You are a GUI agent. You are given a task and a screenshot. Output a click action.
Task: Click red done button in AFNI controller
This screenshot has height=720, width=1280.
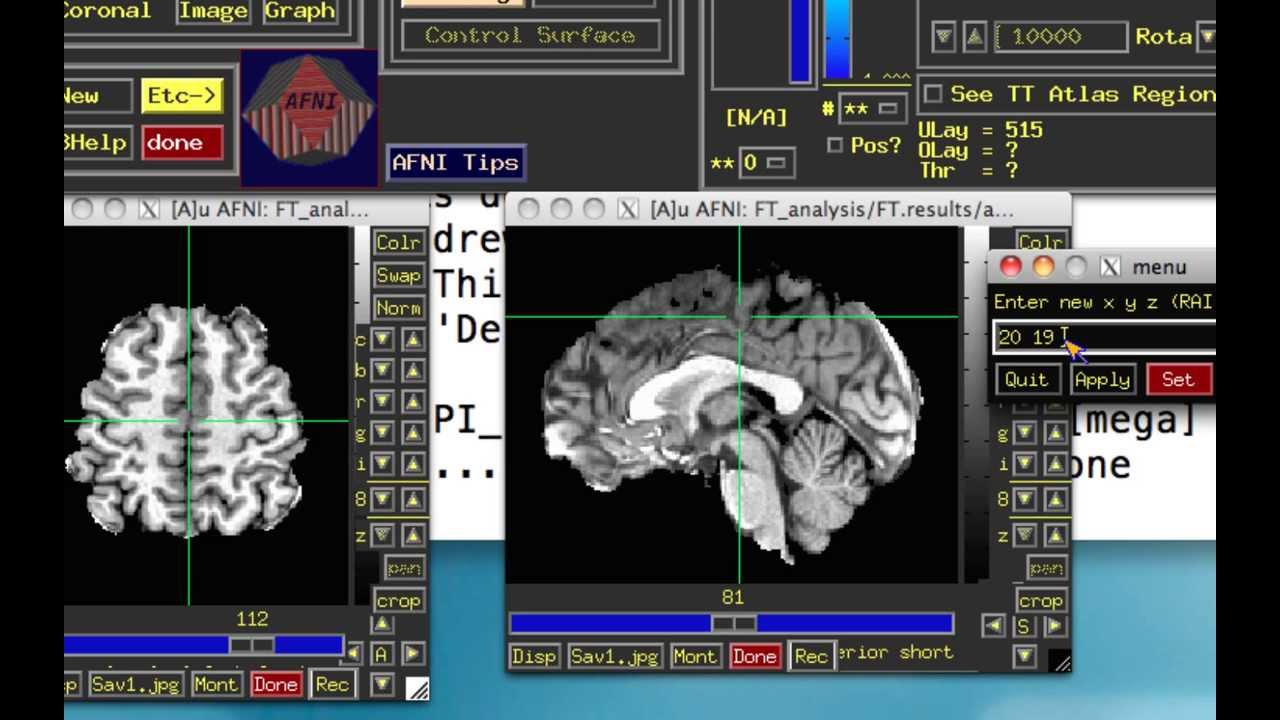pos(182,142)
